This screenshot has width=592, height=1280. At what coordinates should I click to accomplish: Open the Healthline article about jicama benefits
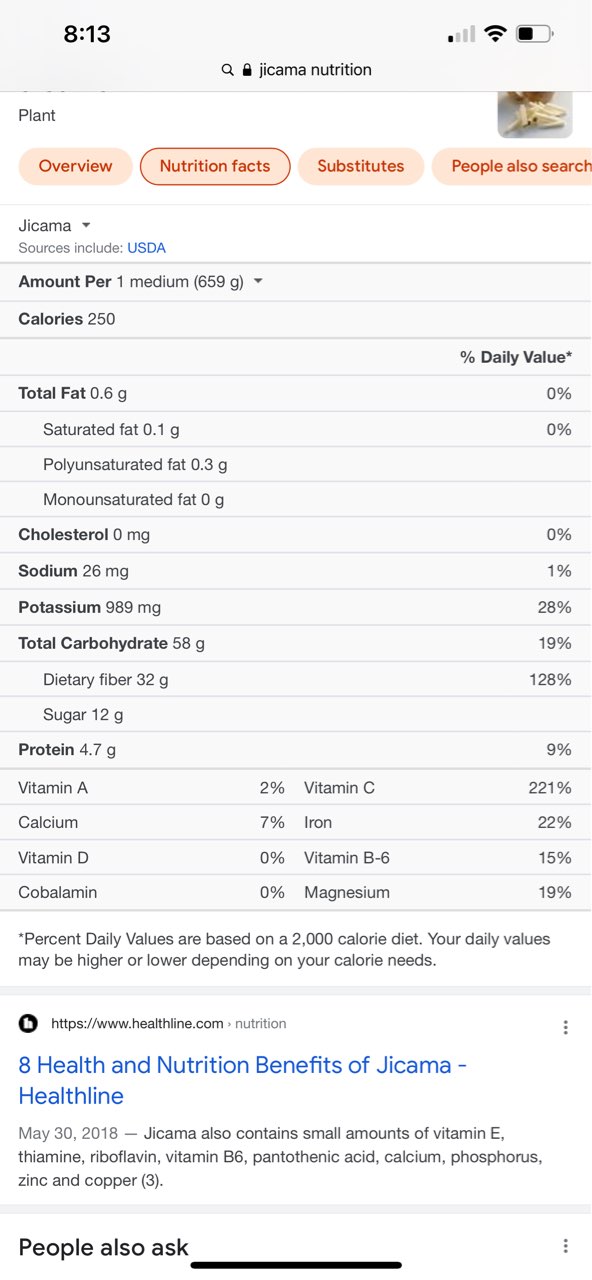point(240,1079)
